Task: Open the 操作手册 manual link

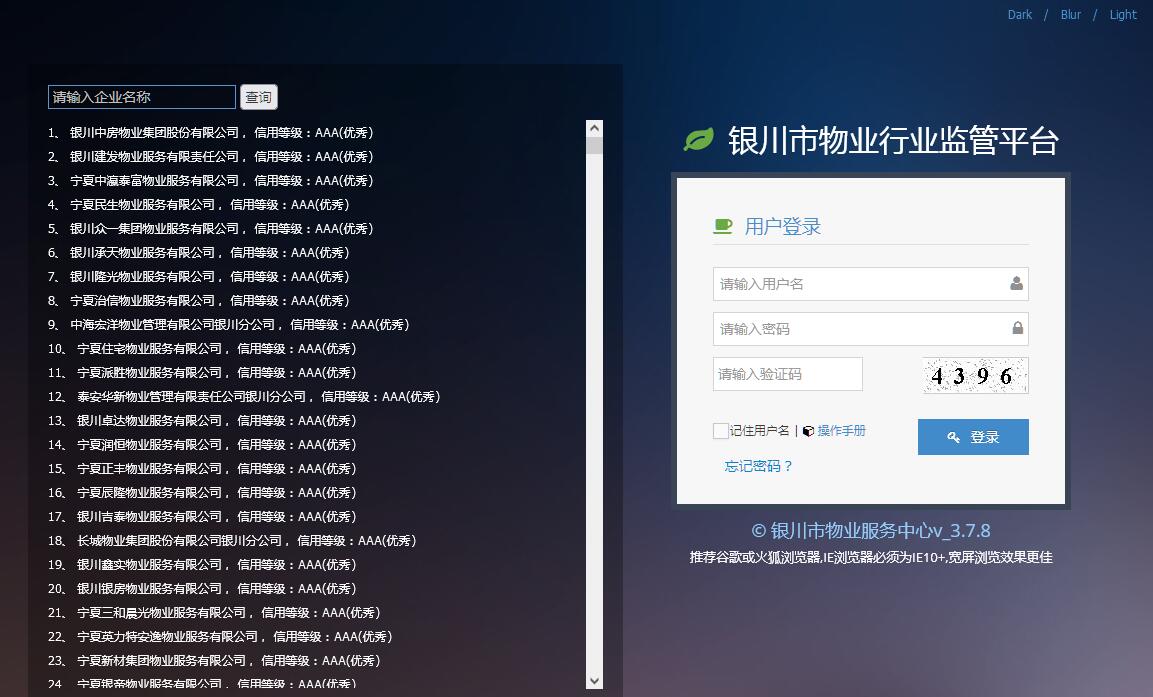Action: click(x=841, y=431)
